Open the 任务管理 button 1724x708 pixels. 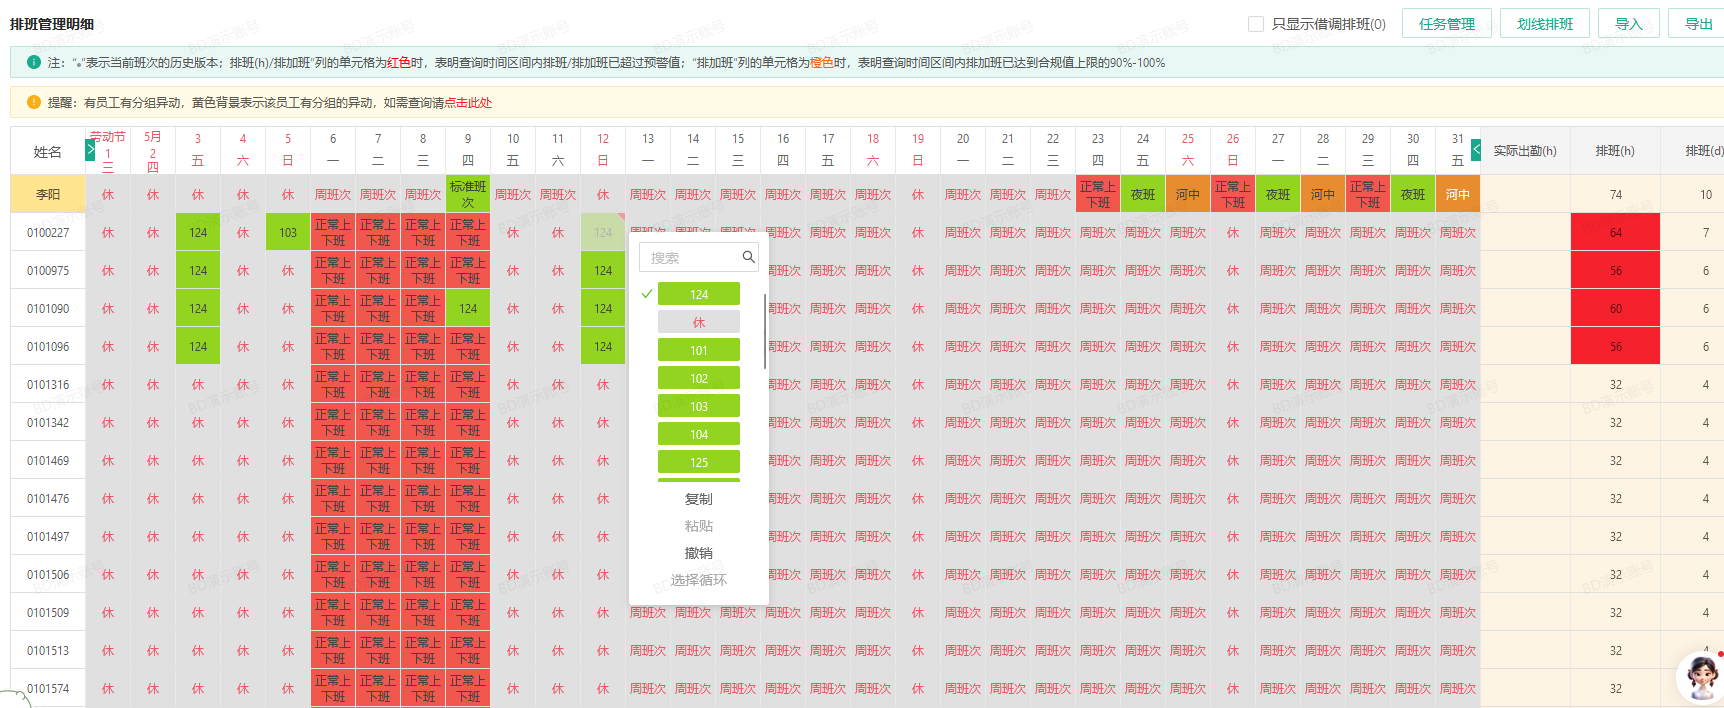pyautogui.click(x=1446, y=24)
